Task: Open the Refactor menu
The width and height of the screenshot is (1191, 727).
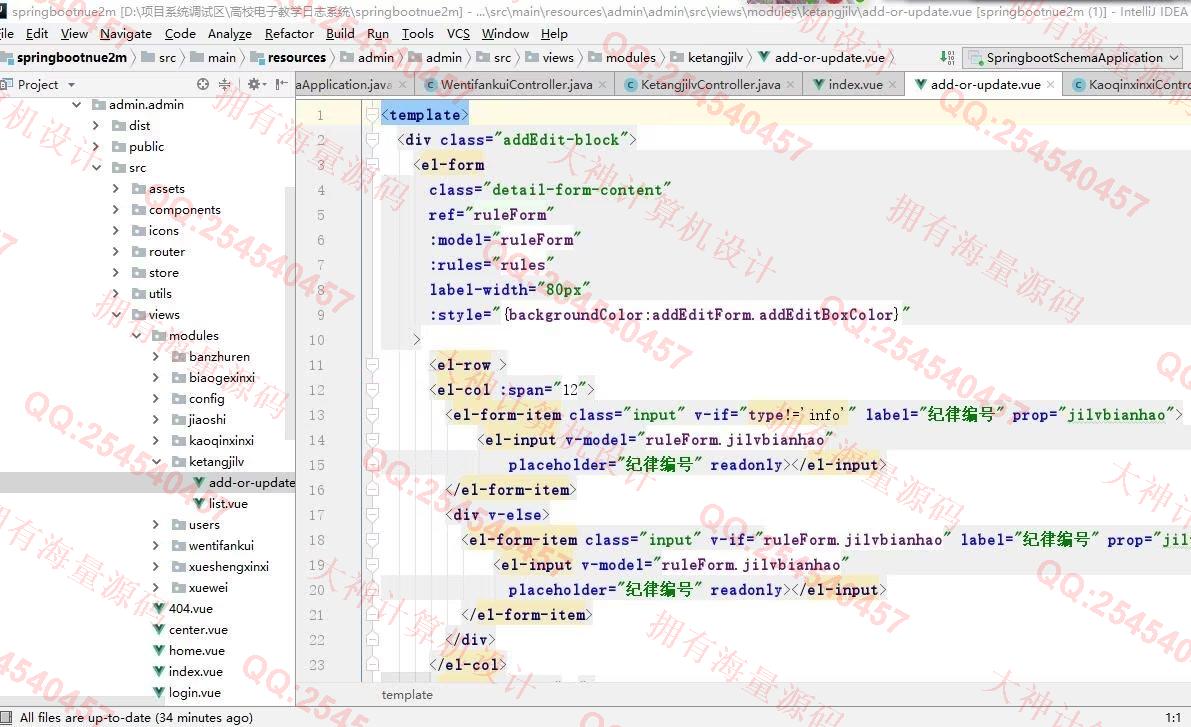Action: [x=290, y=33]
